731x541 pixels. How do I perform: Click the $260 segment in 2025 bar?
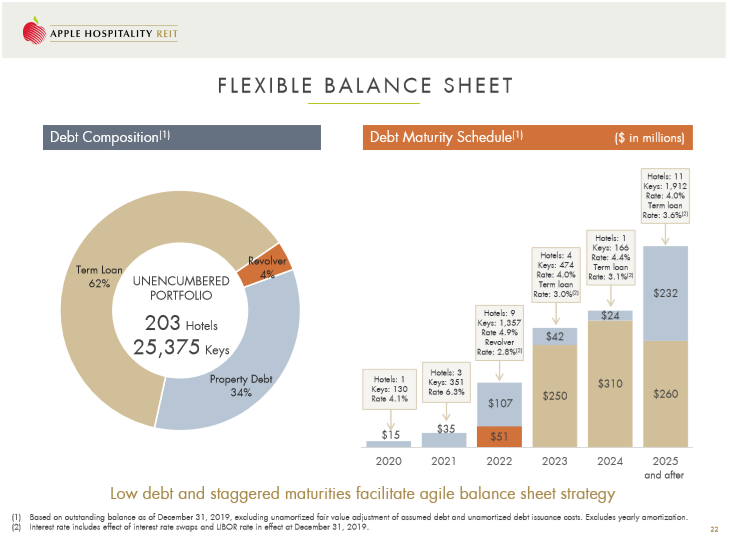pos(665,394)
